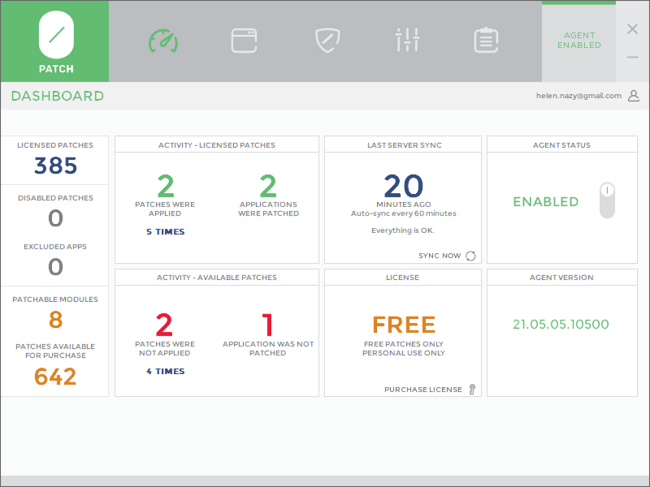
Task: Click the Excluded Apps count
Action: pyautogui.click(x=56, y=267)
